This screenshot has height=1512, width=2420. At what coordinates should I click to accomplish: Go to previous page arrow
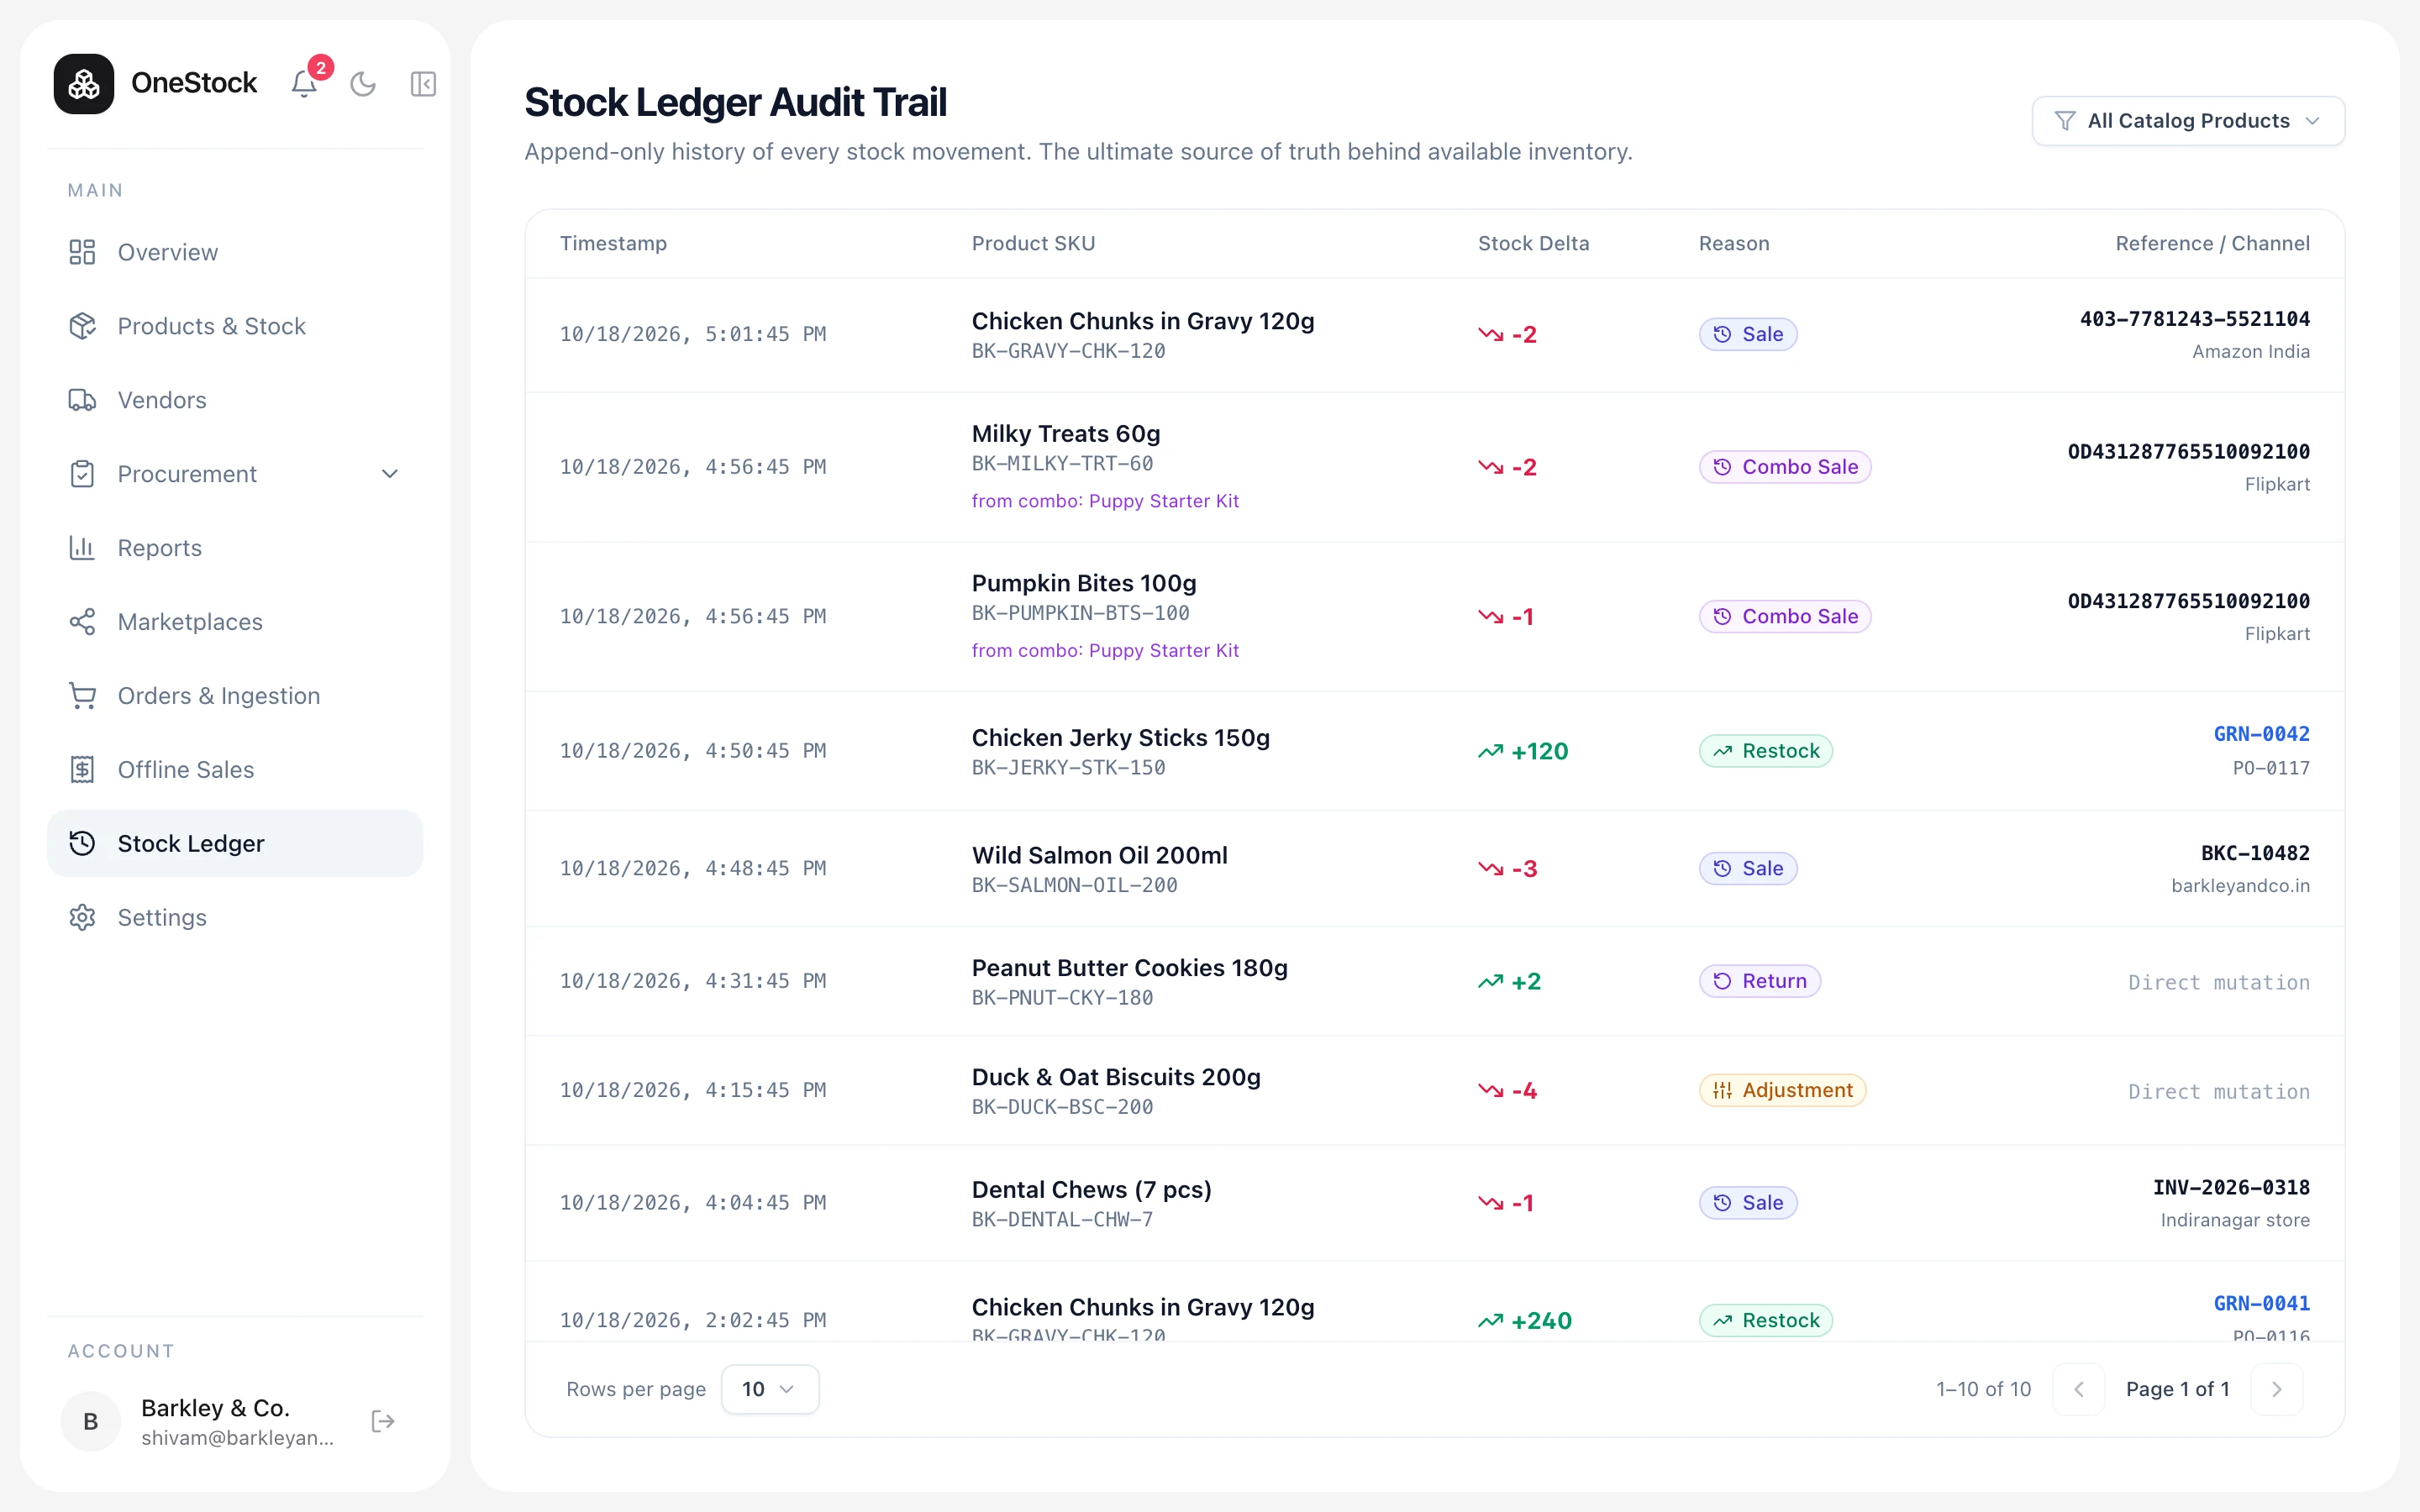pyautogui.click(x=2079, y=1389)
